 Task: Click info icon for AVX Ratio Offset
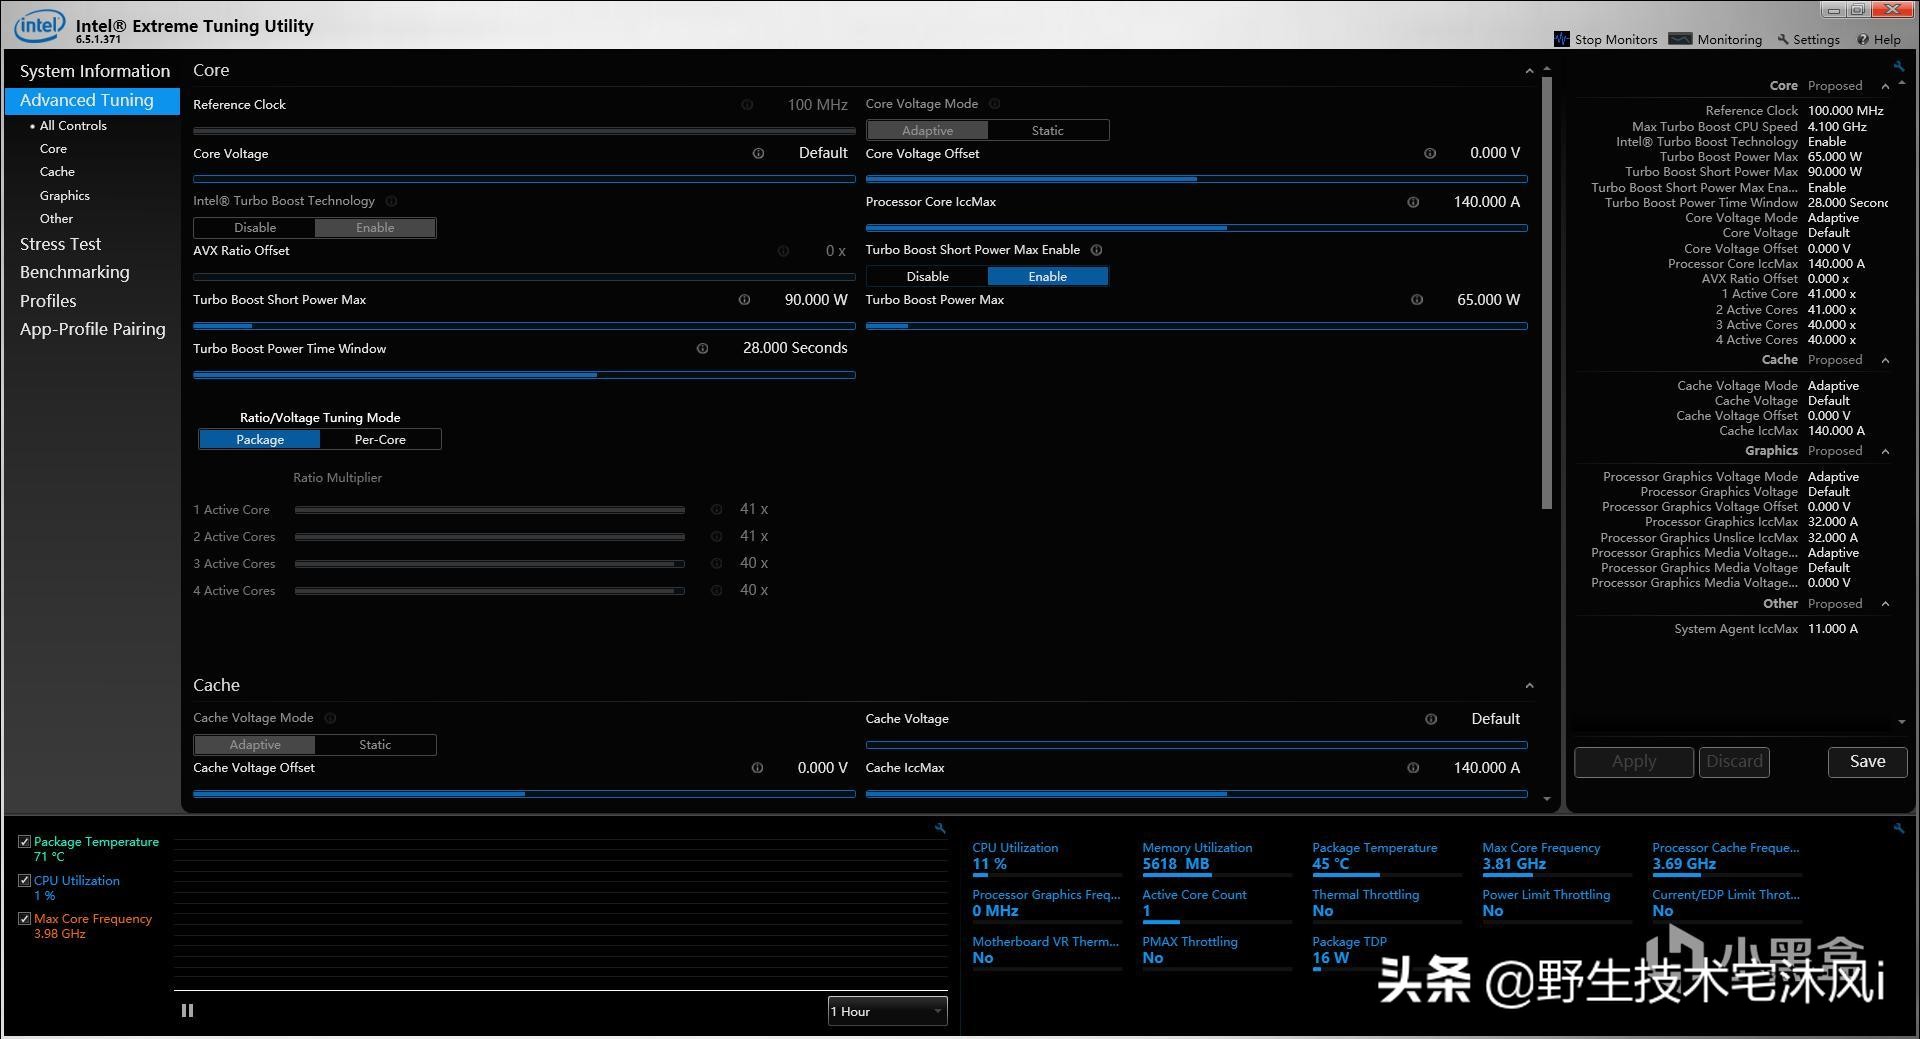pyautogui.click(x=783, y=251)
